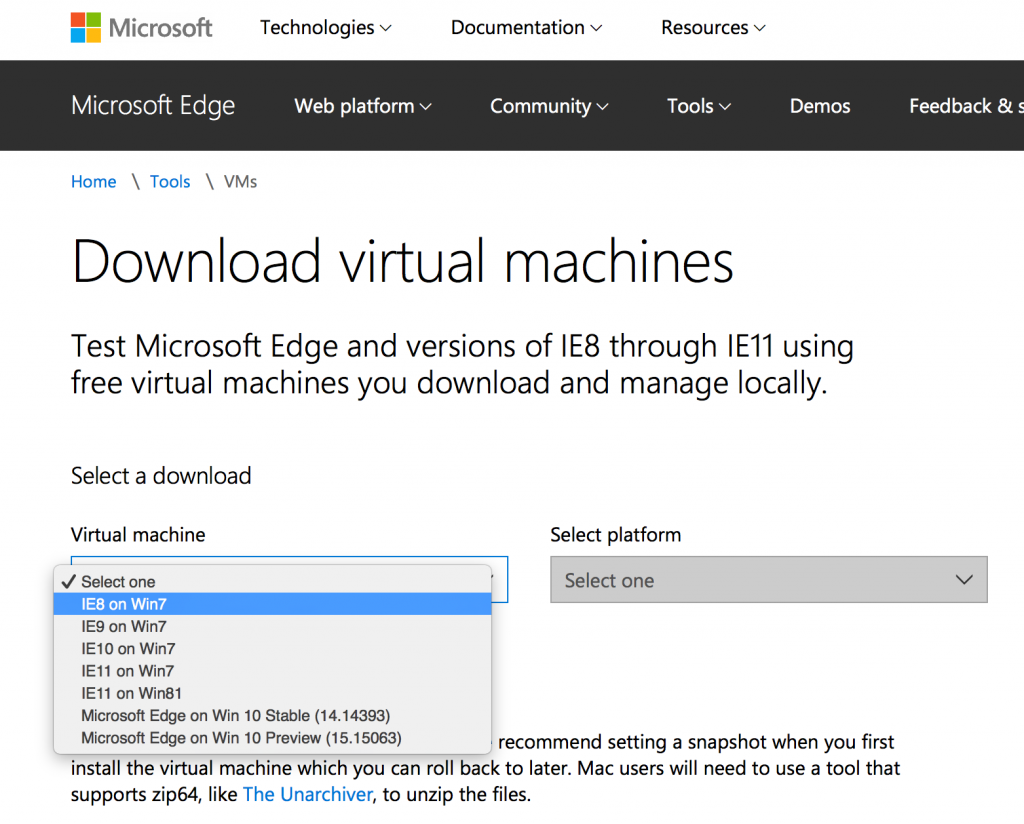Open The Unarchiver link

tap(308, 794)
